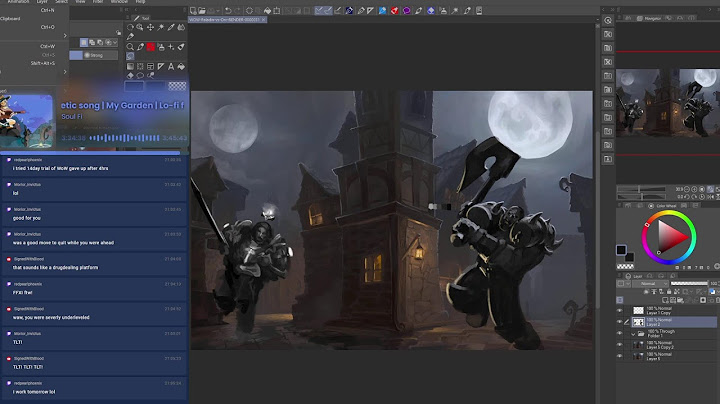Click the top search material icon in side strip
This screenshot has width=720, height=404.
608,20
